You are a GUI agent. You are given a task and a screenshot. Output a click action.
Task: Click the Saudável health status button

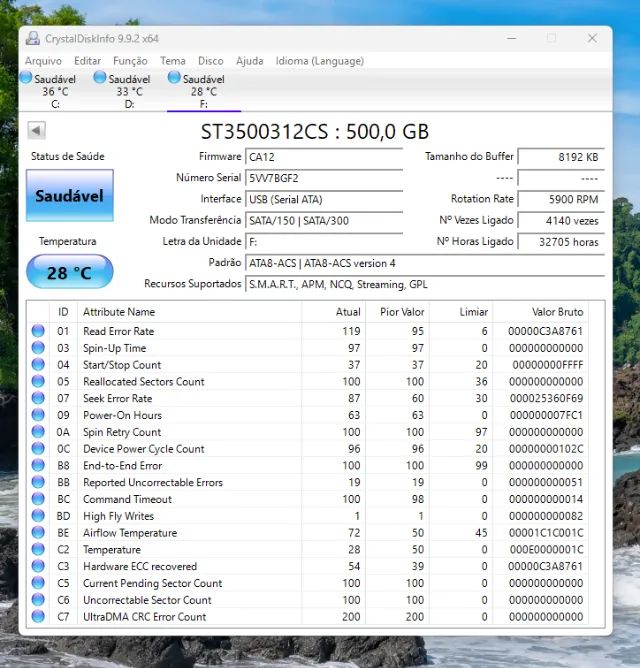pos(70,196)
